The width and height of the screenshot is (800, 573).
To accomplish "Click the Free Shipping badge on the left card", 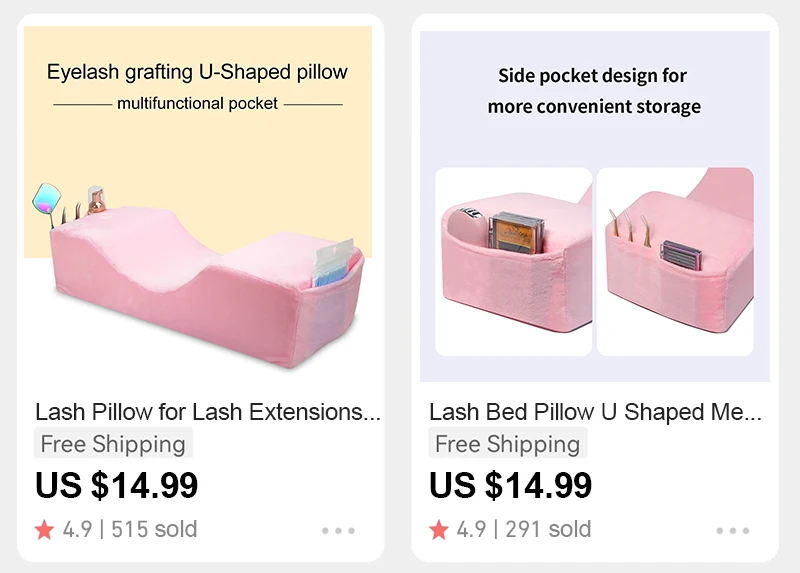I will (x=113, y=444).
